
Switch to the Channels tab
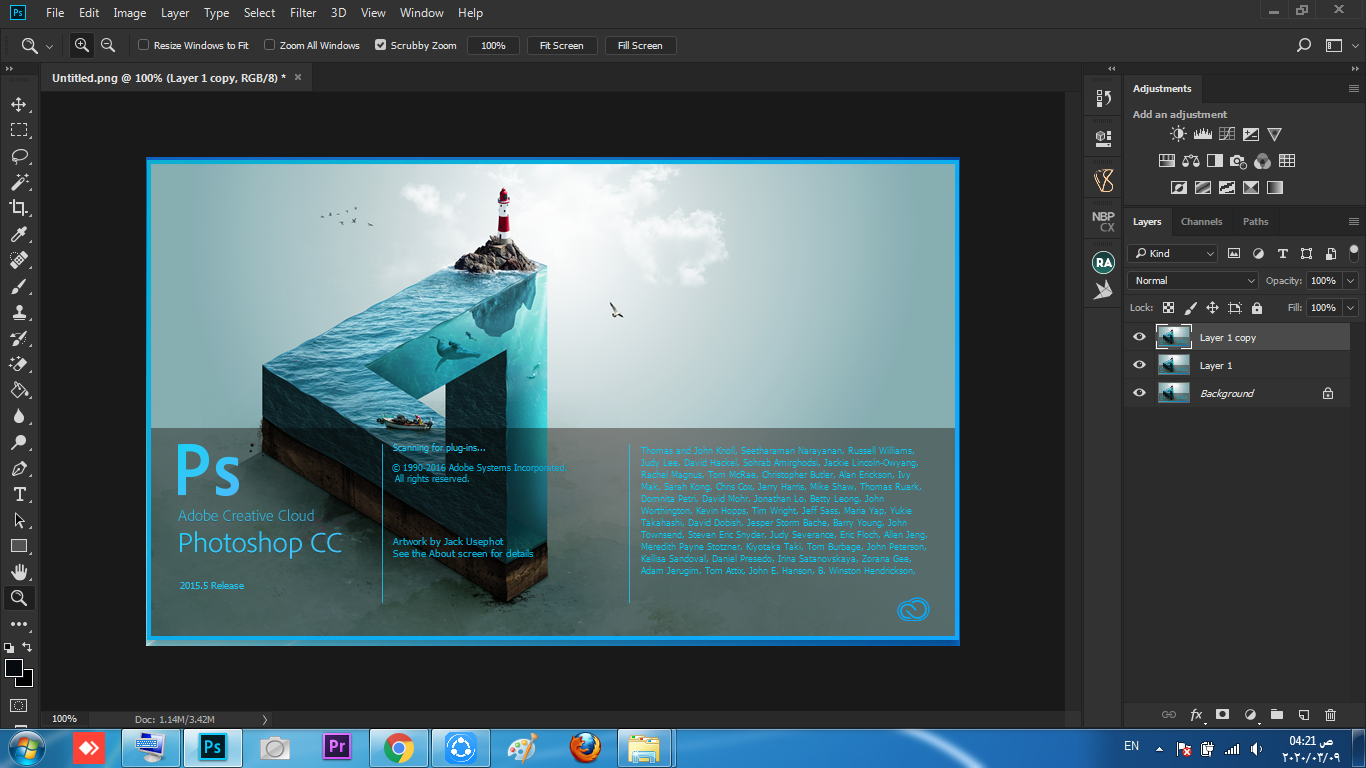1201,222
